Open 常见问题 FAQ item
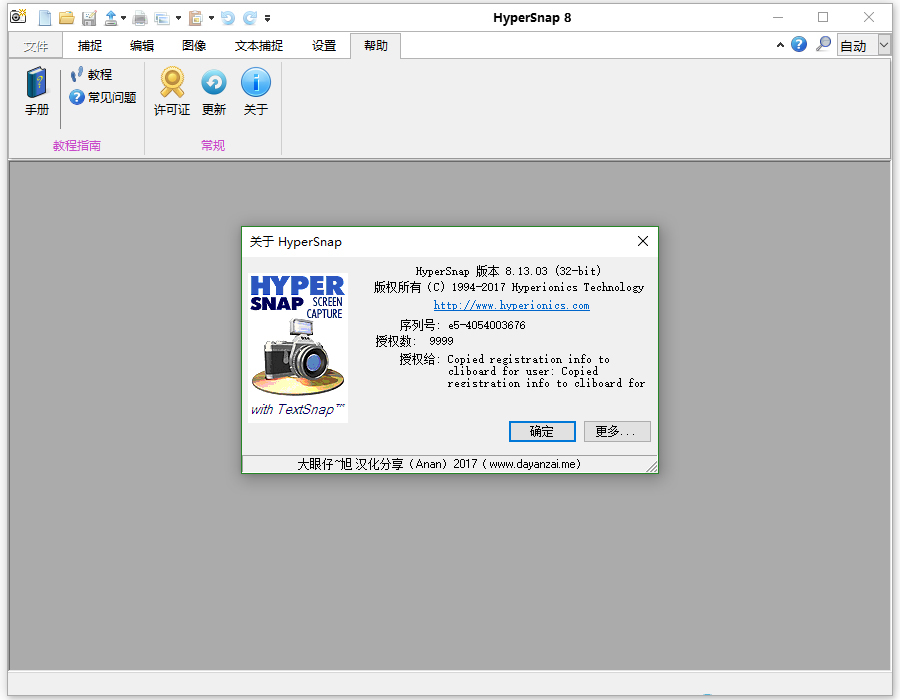 click(x=103, y=97)
